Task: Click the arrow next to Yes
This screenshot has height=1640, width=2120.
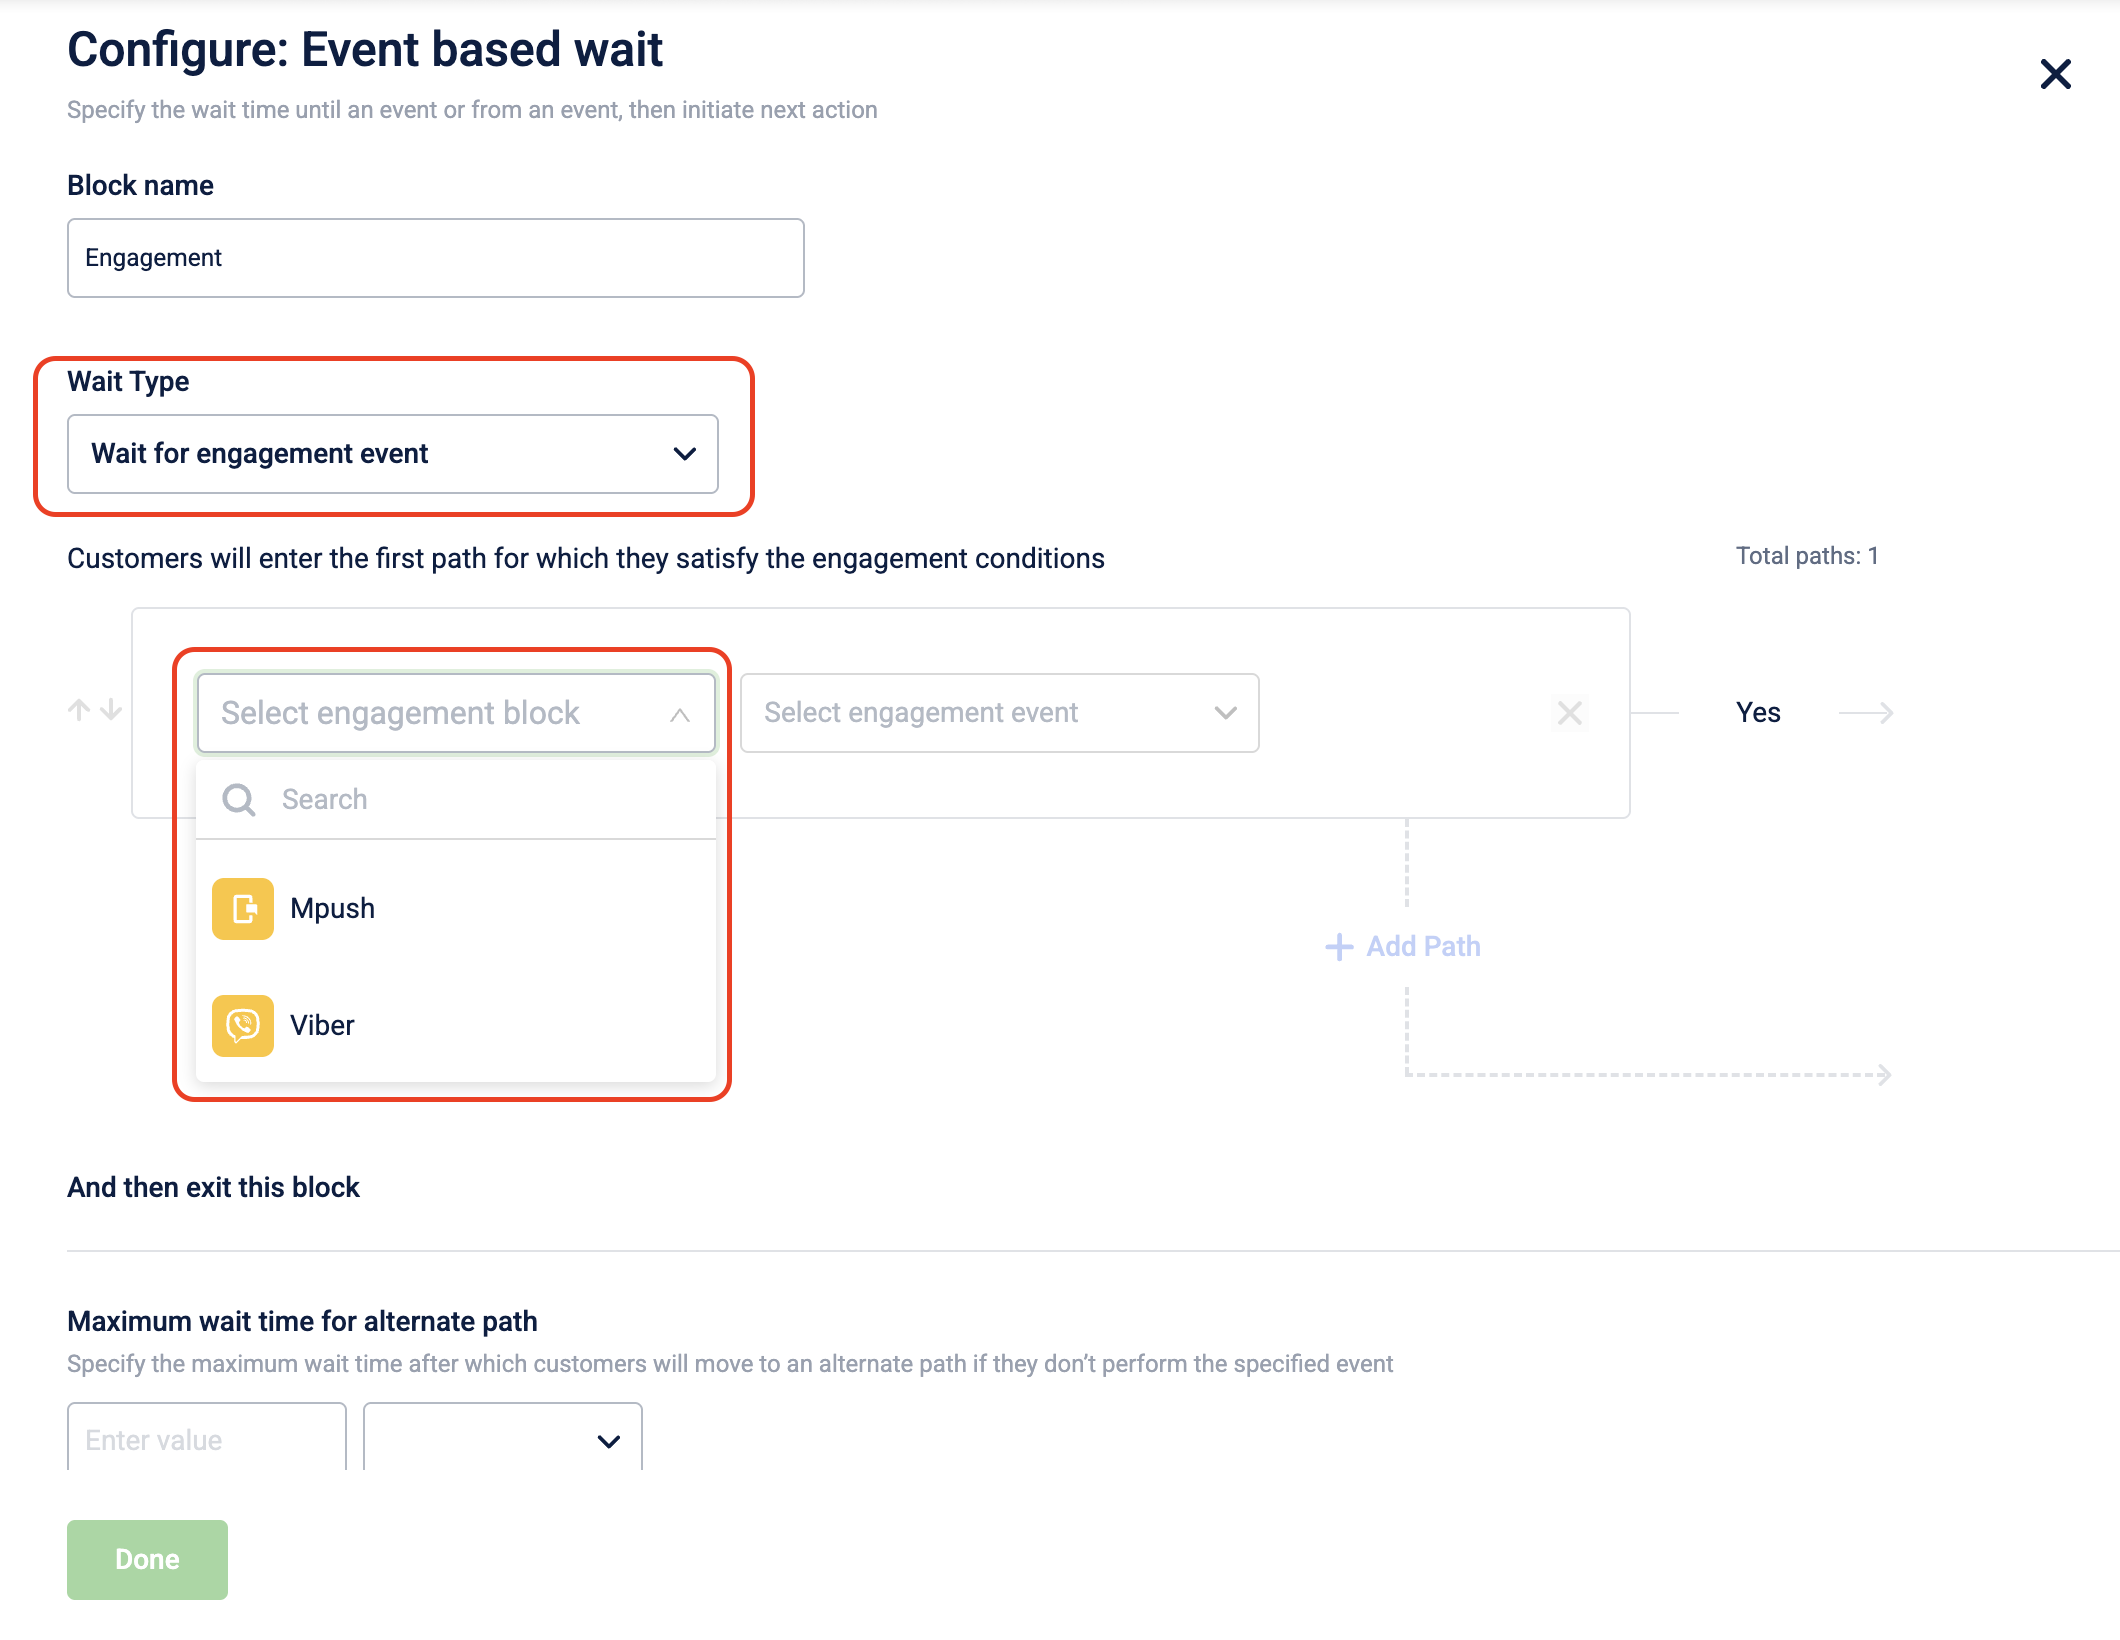Action: [1866, 713]
